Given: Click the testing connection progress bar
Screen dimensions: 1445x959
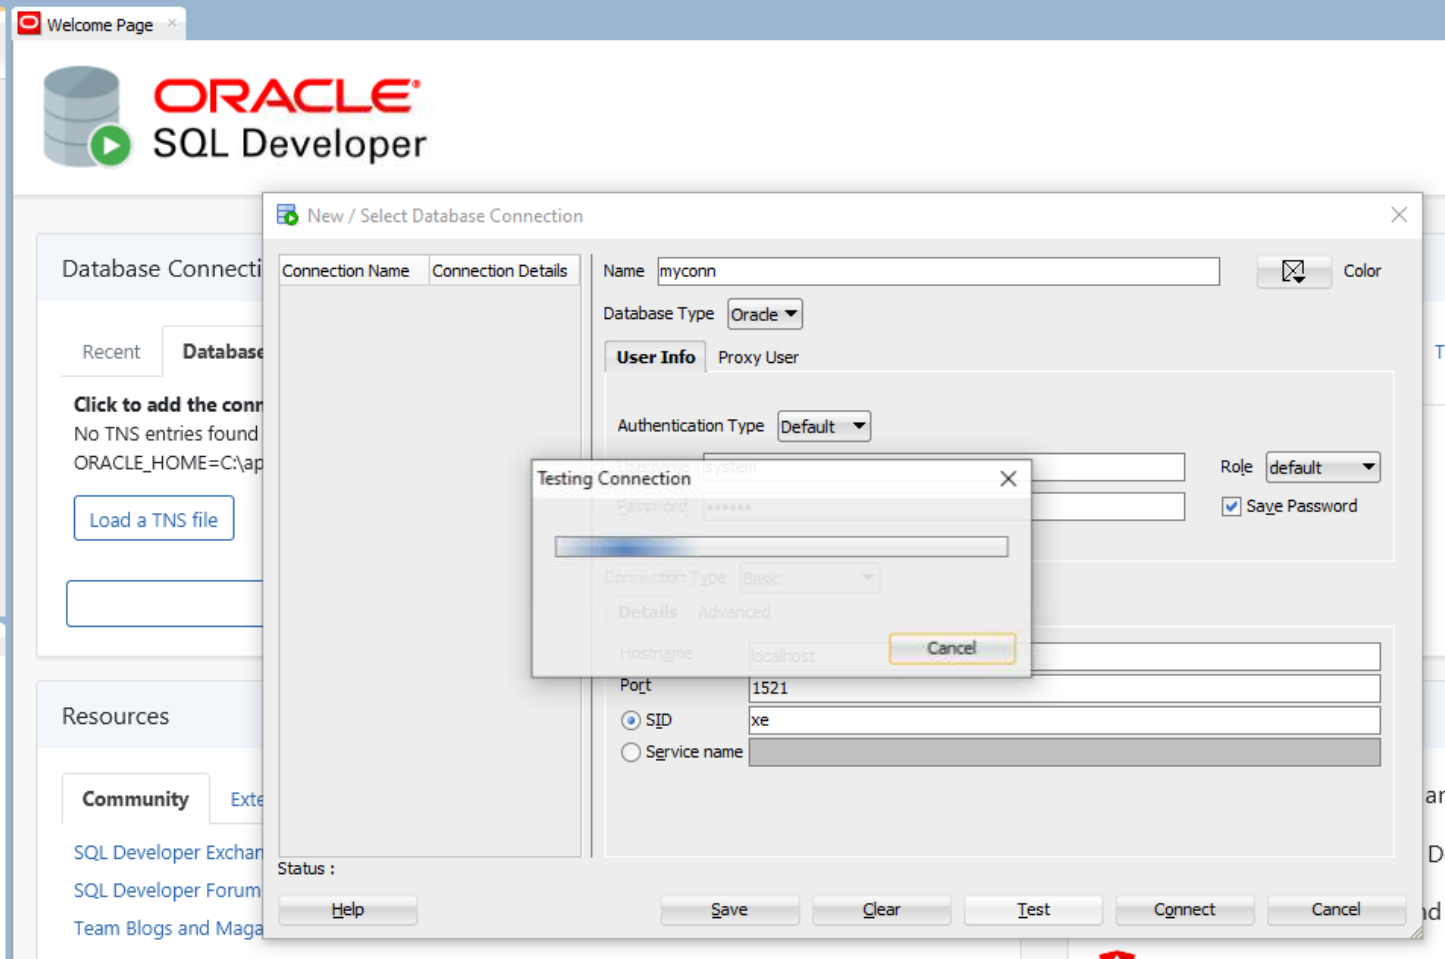Looking at the screenshot, I should [x=781, y=546].
